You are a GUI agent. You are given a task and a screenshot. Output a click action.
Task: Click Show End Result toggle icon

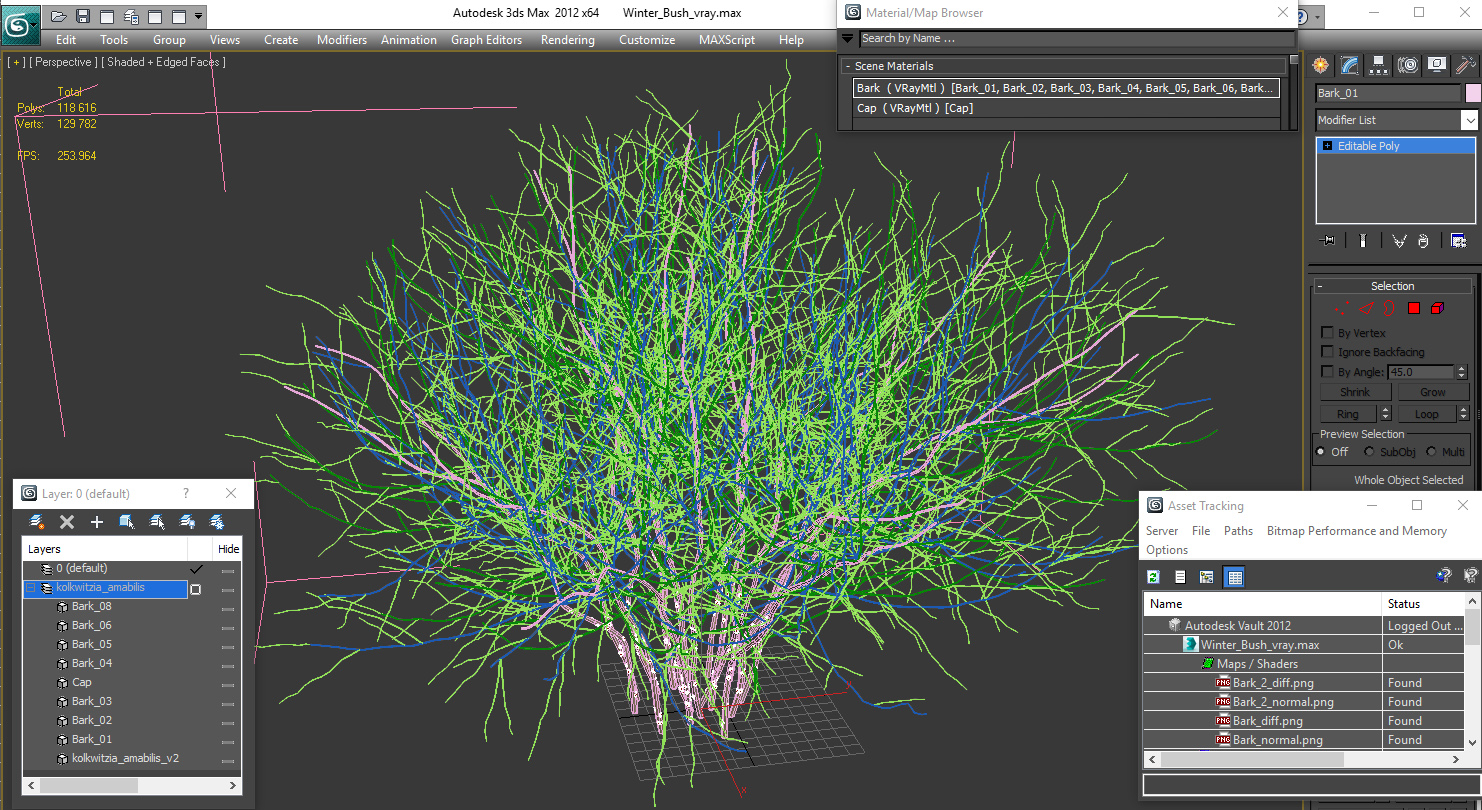pyautogui.click(x=1362, y=240)
